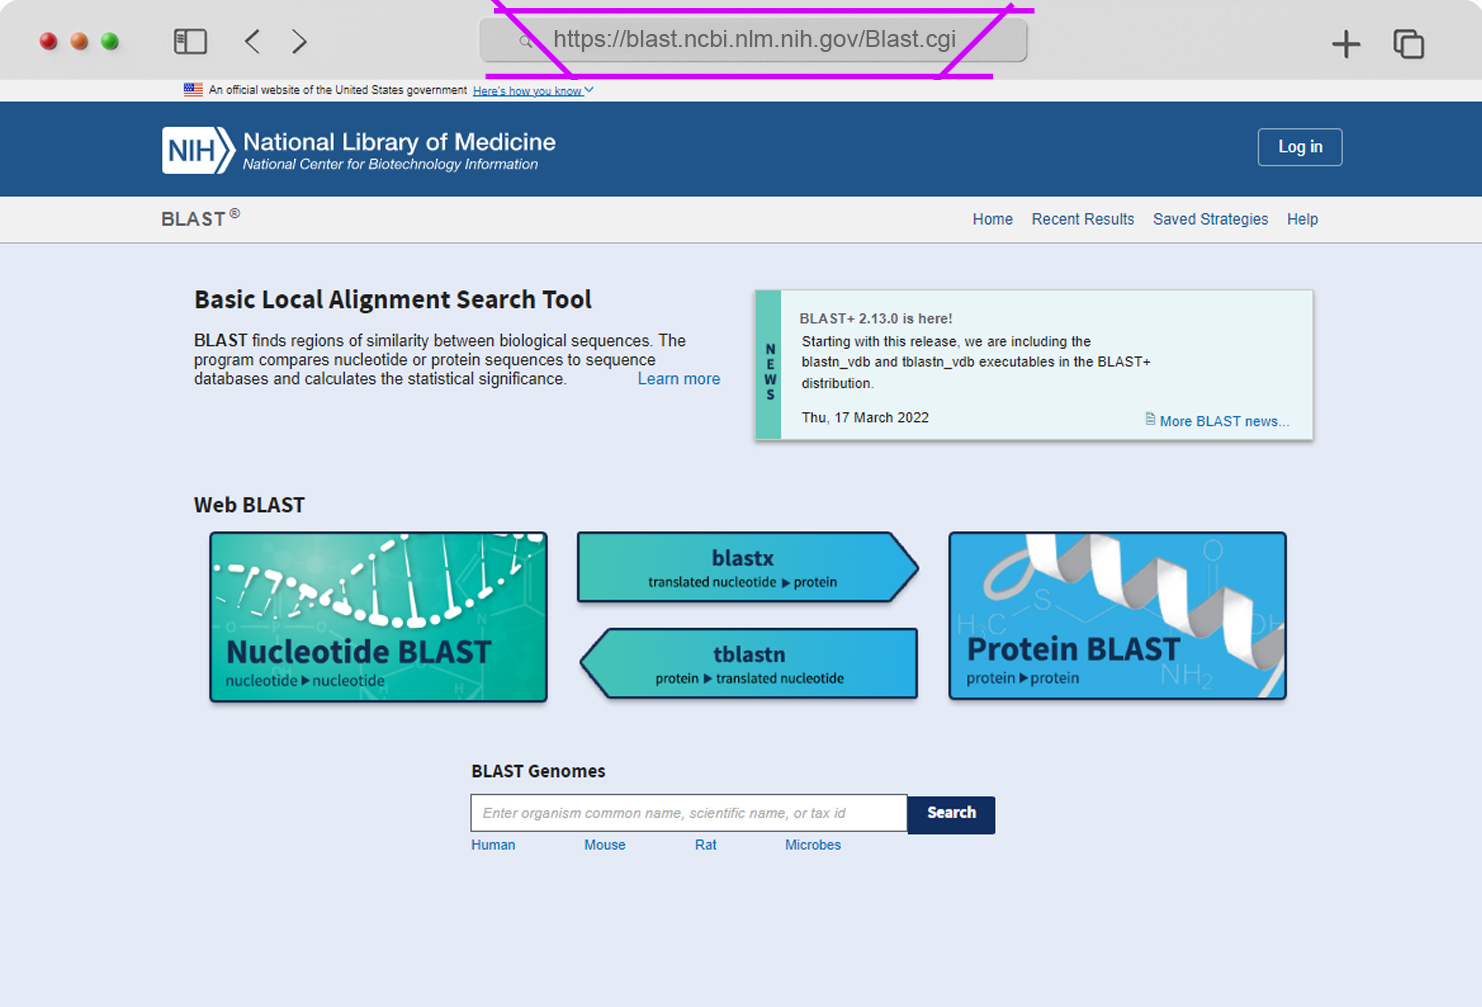Click the BLAST Genomes Search button

click(951, 814)
